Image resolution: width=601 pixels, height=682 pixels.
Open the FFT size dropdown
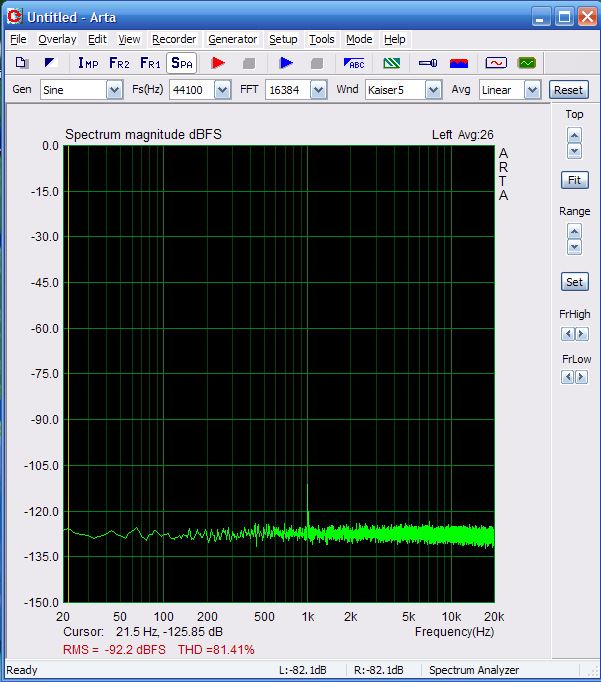tap(319, 90)
